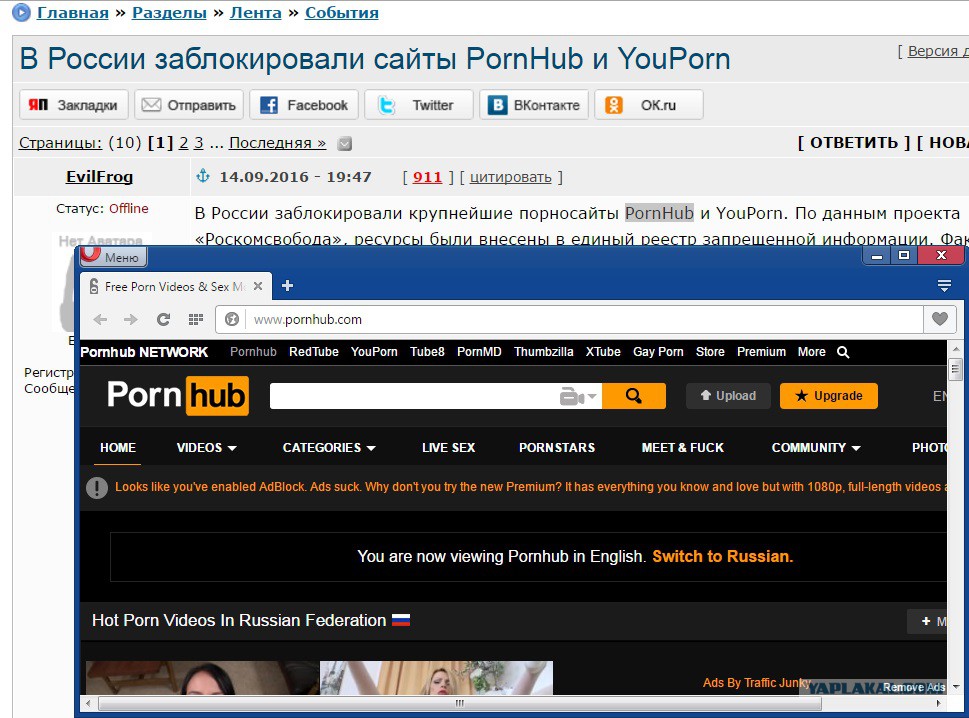969x718 pixels.
Task: Open the video search type dropdown
Action: tap(578, 396)
